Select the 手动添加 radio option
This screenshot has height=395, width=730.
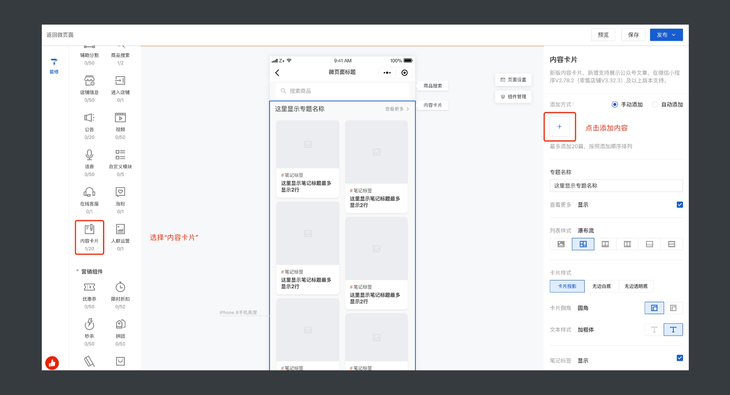615,104
